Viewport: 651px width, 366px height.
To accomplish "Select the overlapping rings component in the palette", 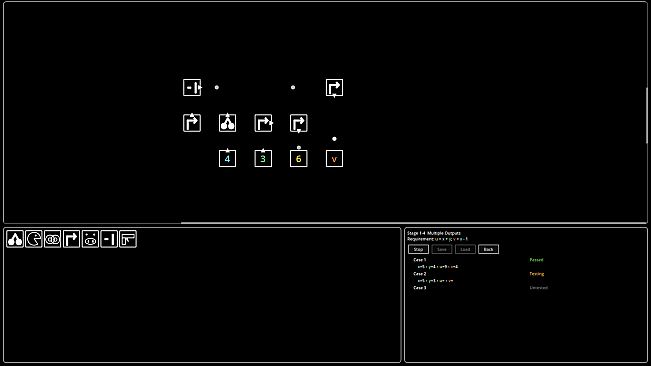I will tap(52, 239).
